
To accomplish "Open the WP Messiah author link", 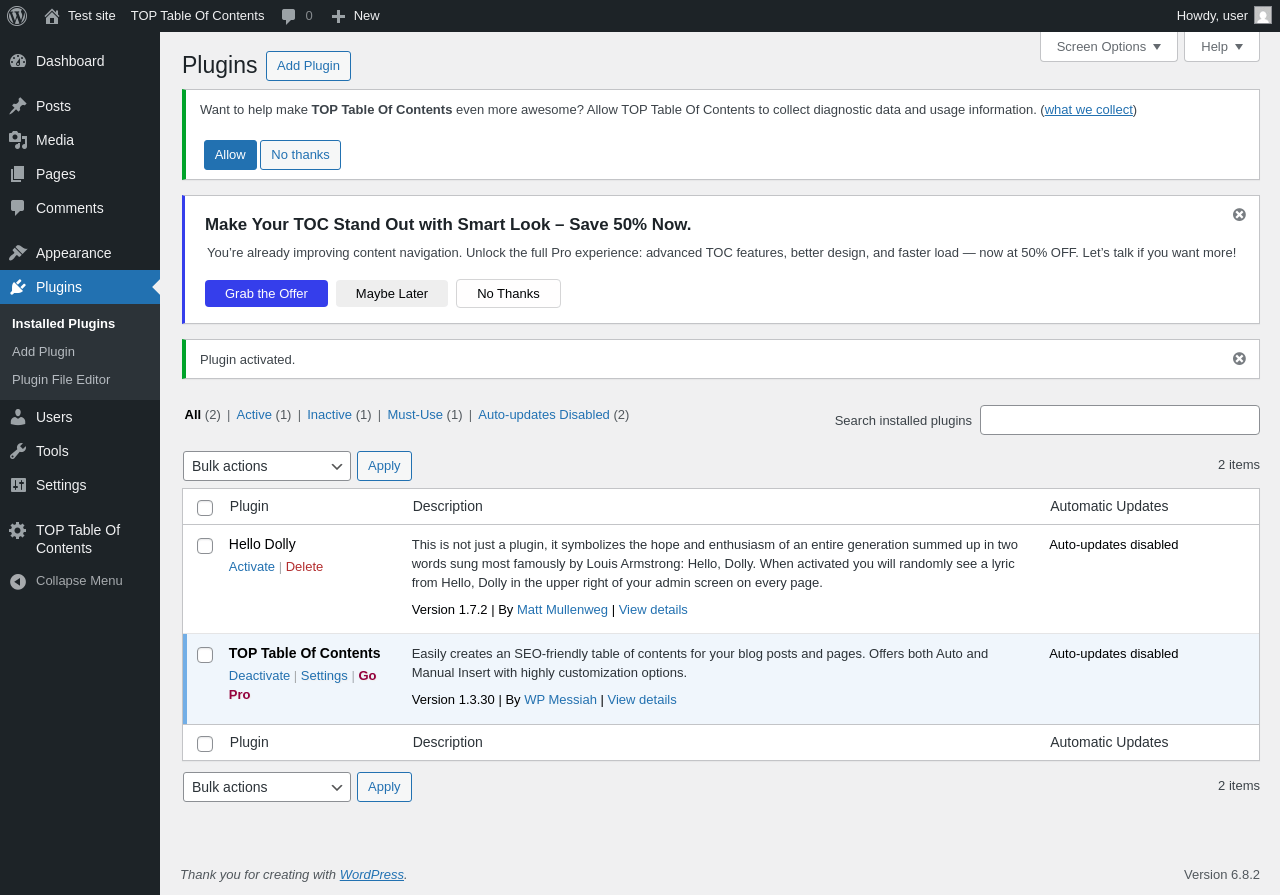I will 560,700.
